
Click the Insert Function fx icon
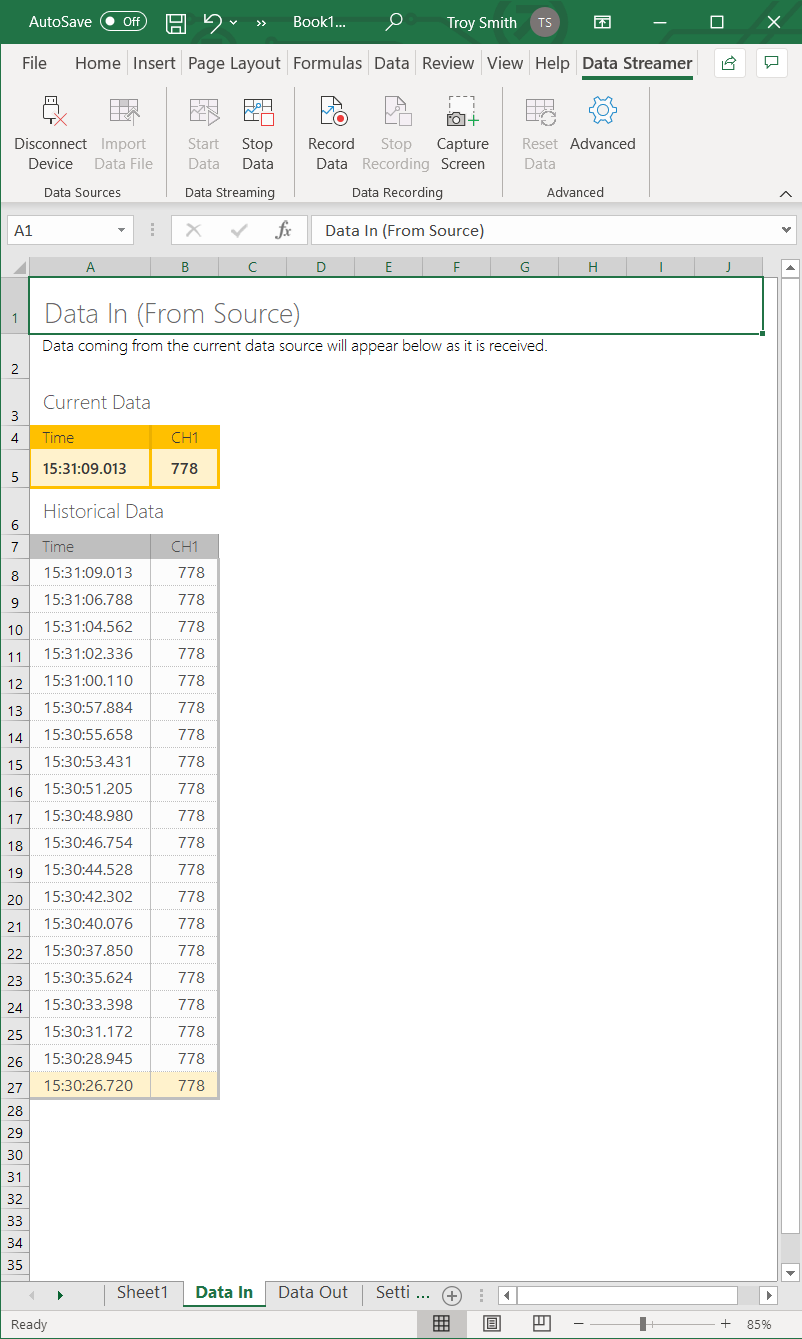(283, 231)
